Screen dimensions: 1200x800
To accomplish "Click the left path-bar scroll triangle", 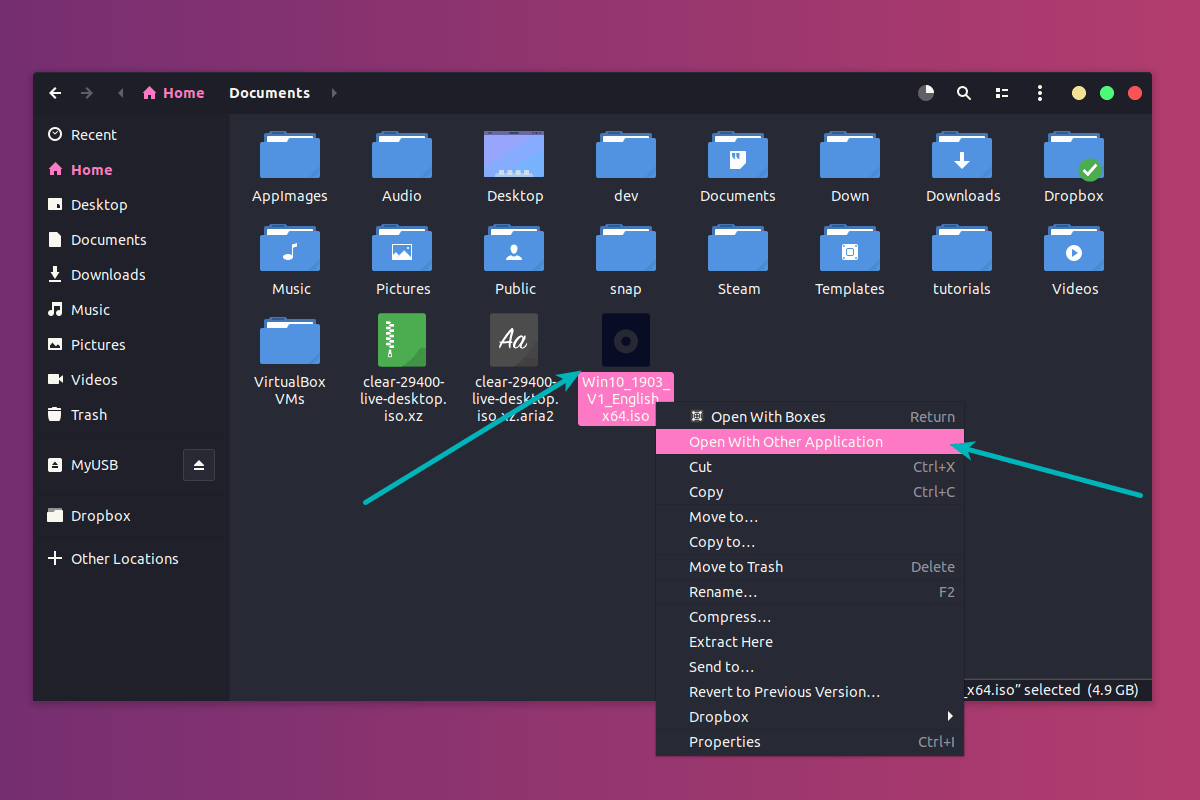I will pos(121,93).
